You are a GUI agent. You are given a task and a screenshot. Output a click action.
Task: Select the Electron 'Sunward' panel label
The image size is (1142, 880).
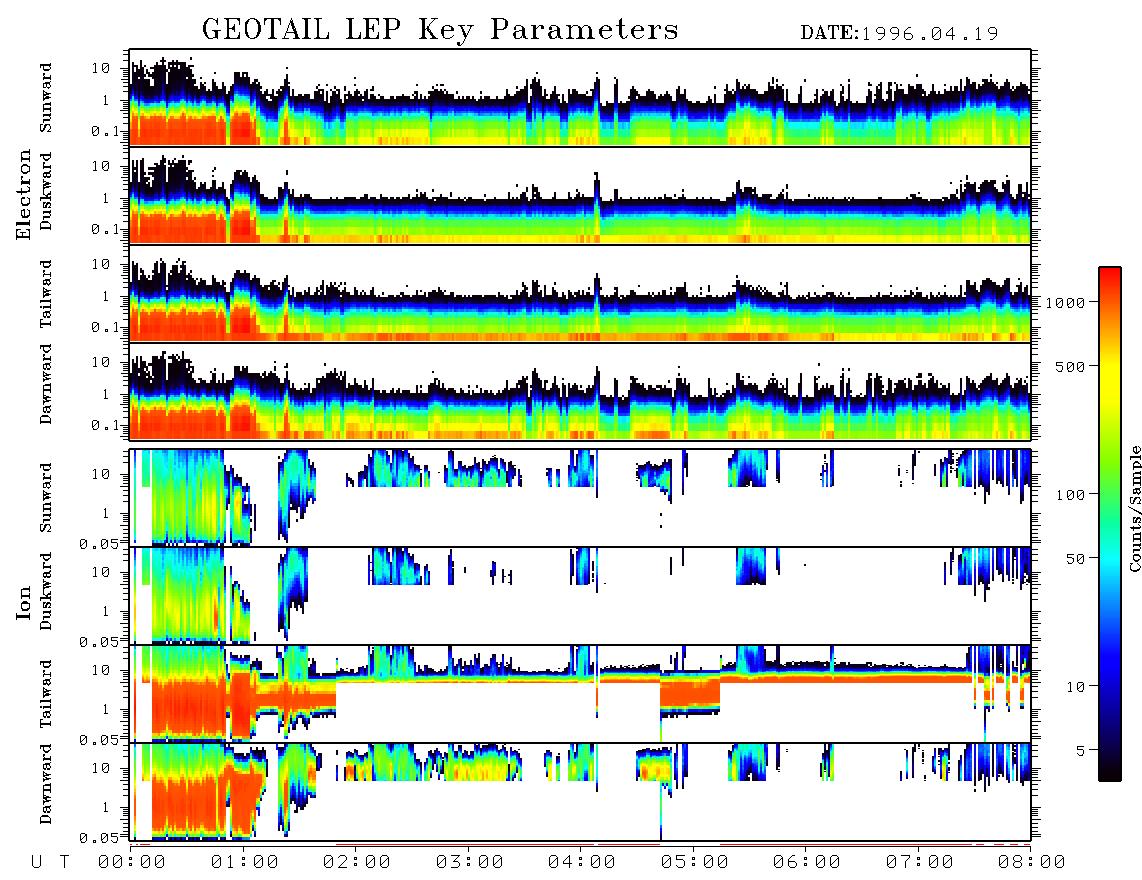(46, 98)
